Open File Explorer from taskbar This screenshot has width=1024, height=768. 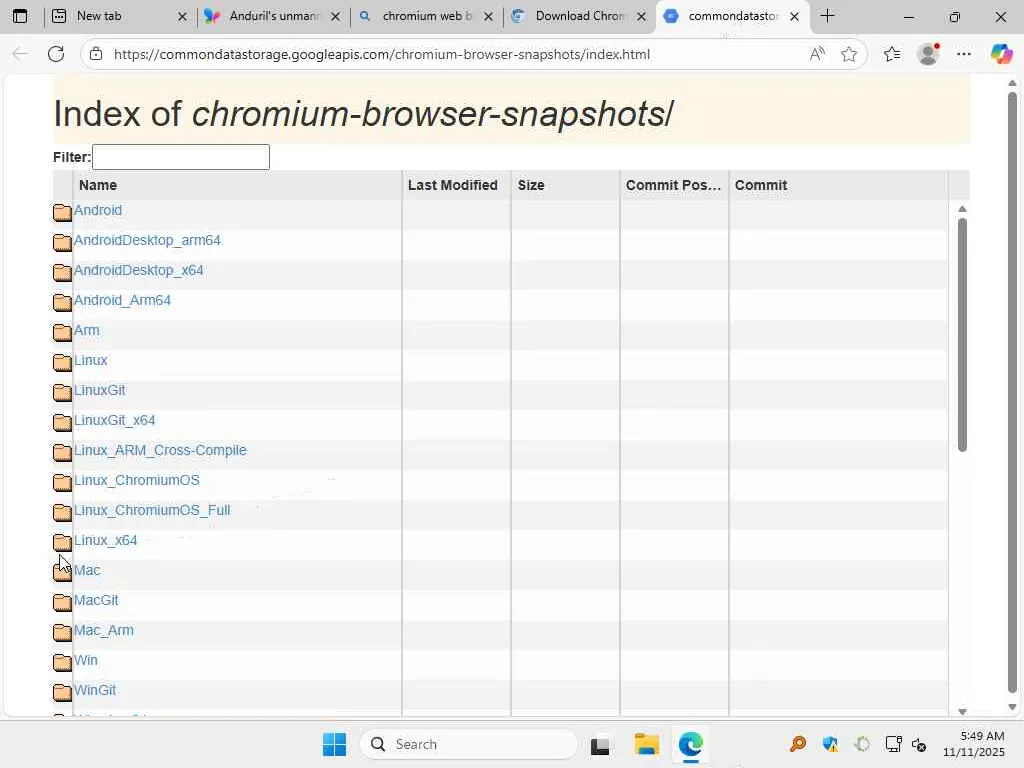(x=647, y=744)
